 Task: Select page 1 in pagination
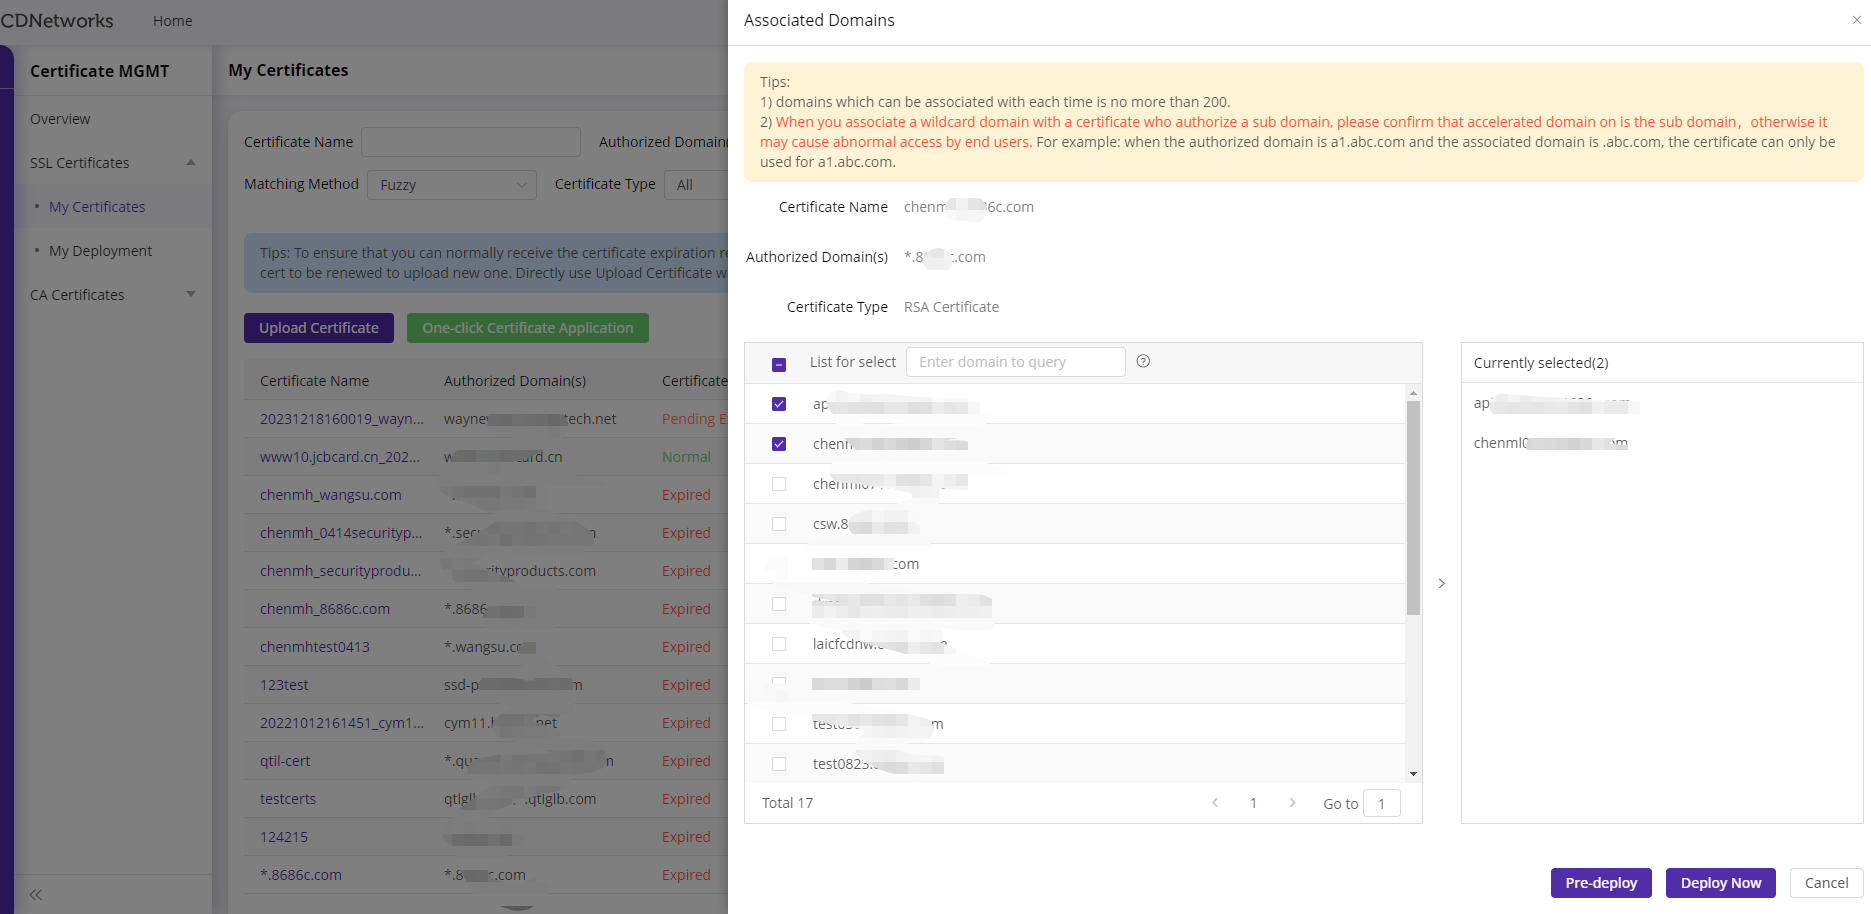coord(1253,803)
